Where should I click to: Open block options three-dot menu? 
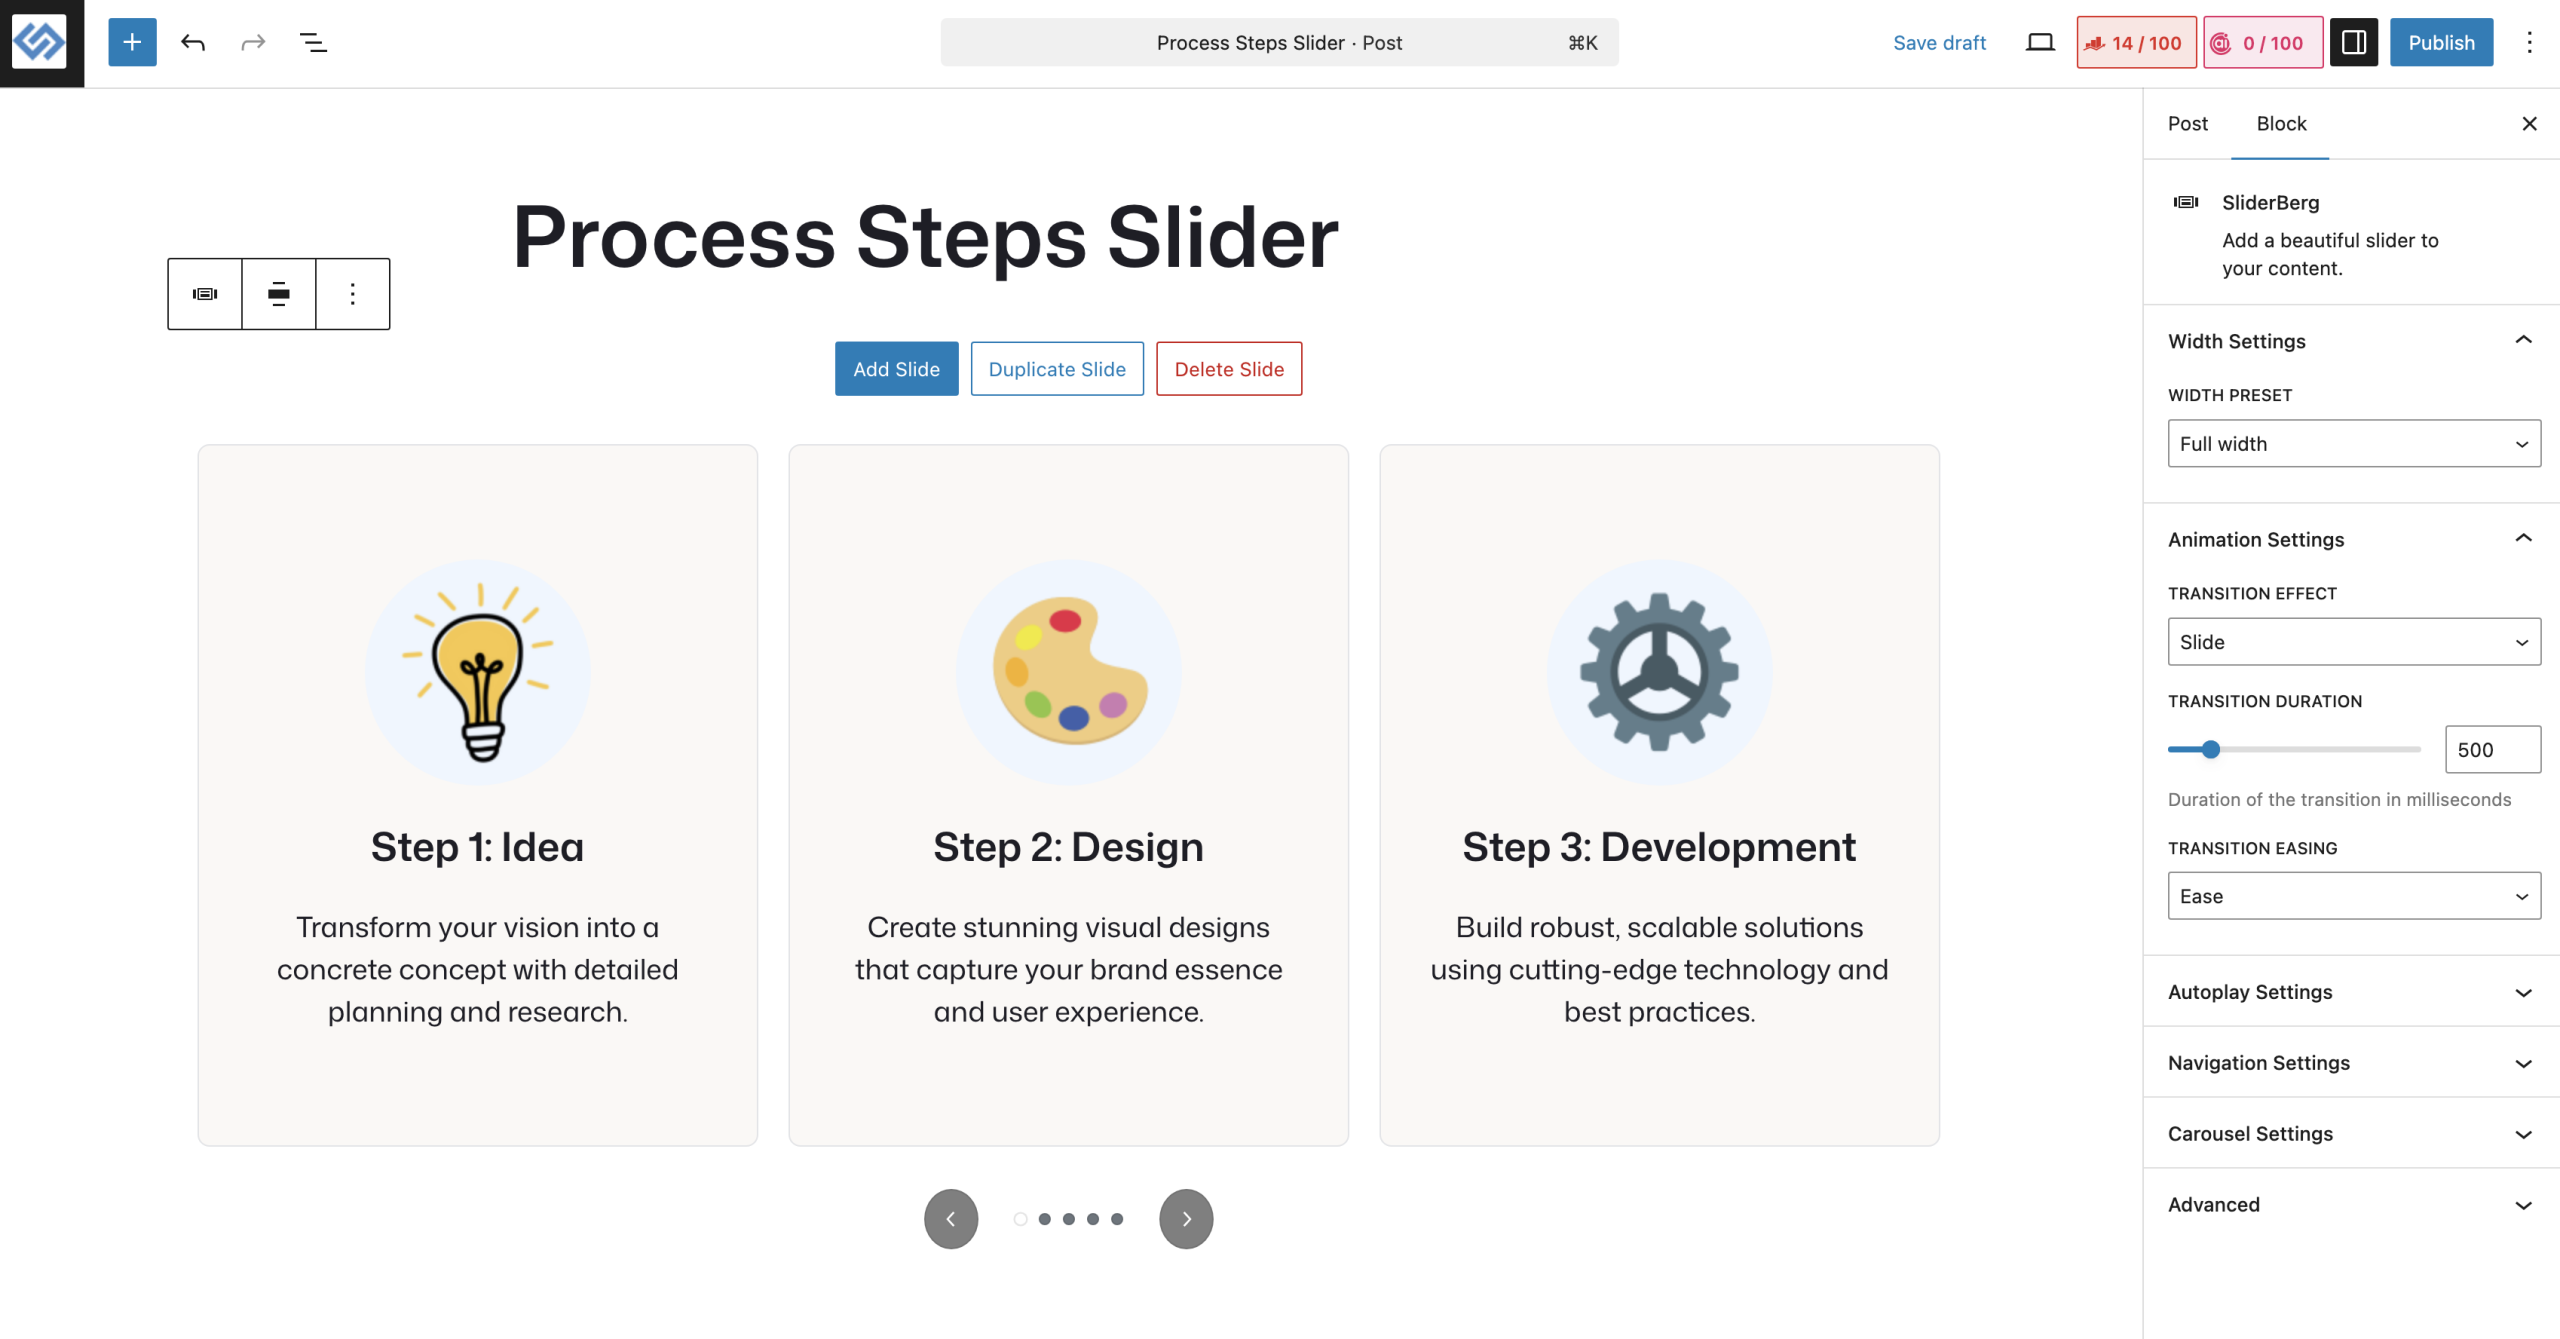(x=353, y=294)
